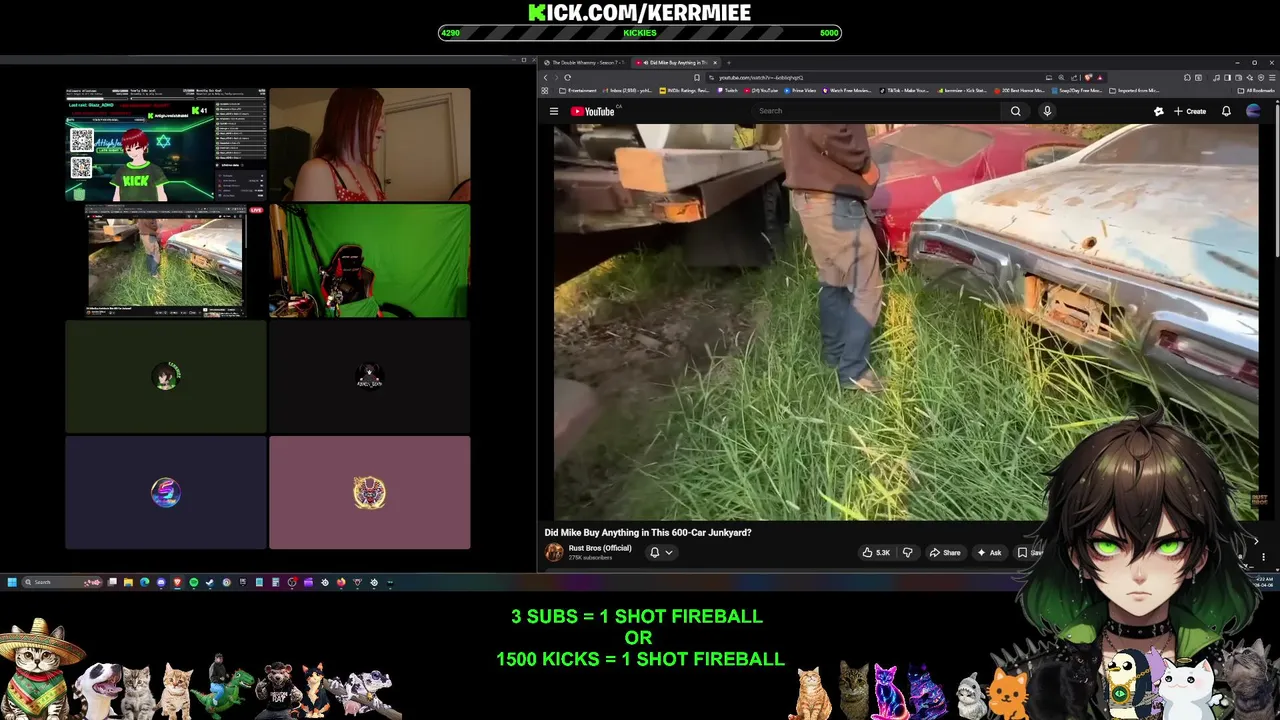Click the Windows taskbar Search box
This screenshot has height=720, width=1280.
click(62, 582)
